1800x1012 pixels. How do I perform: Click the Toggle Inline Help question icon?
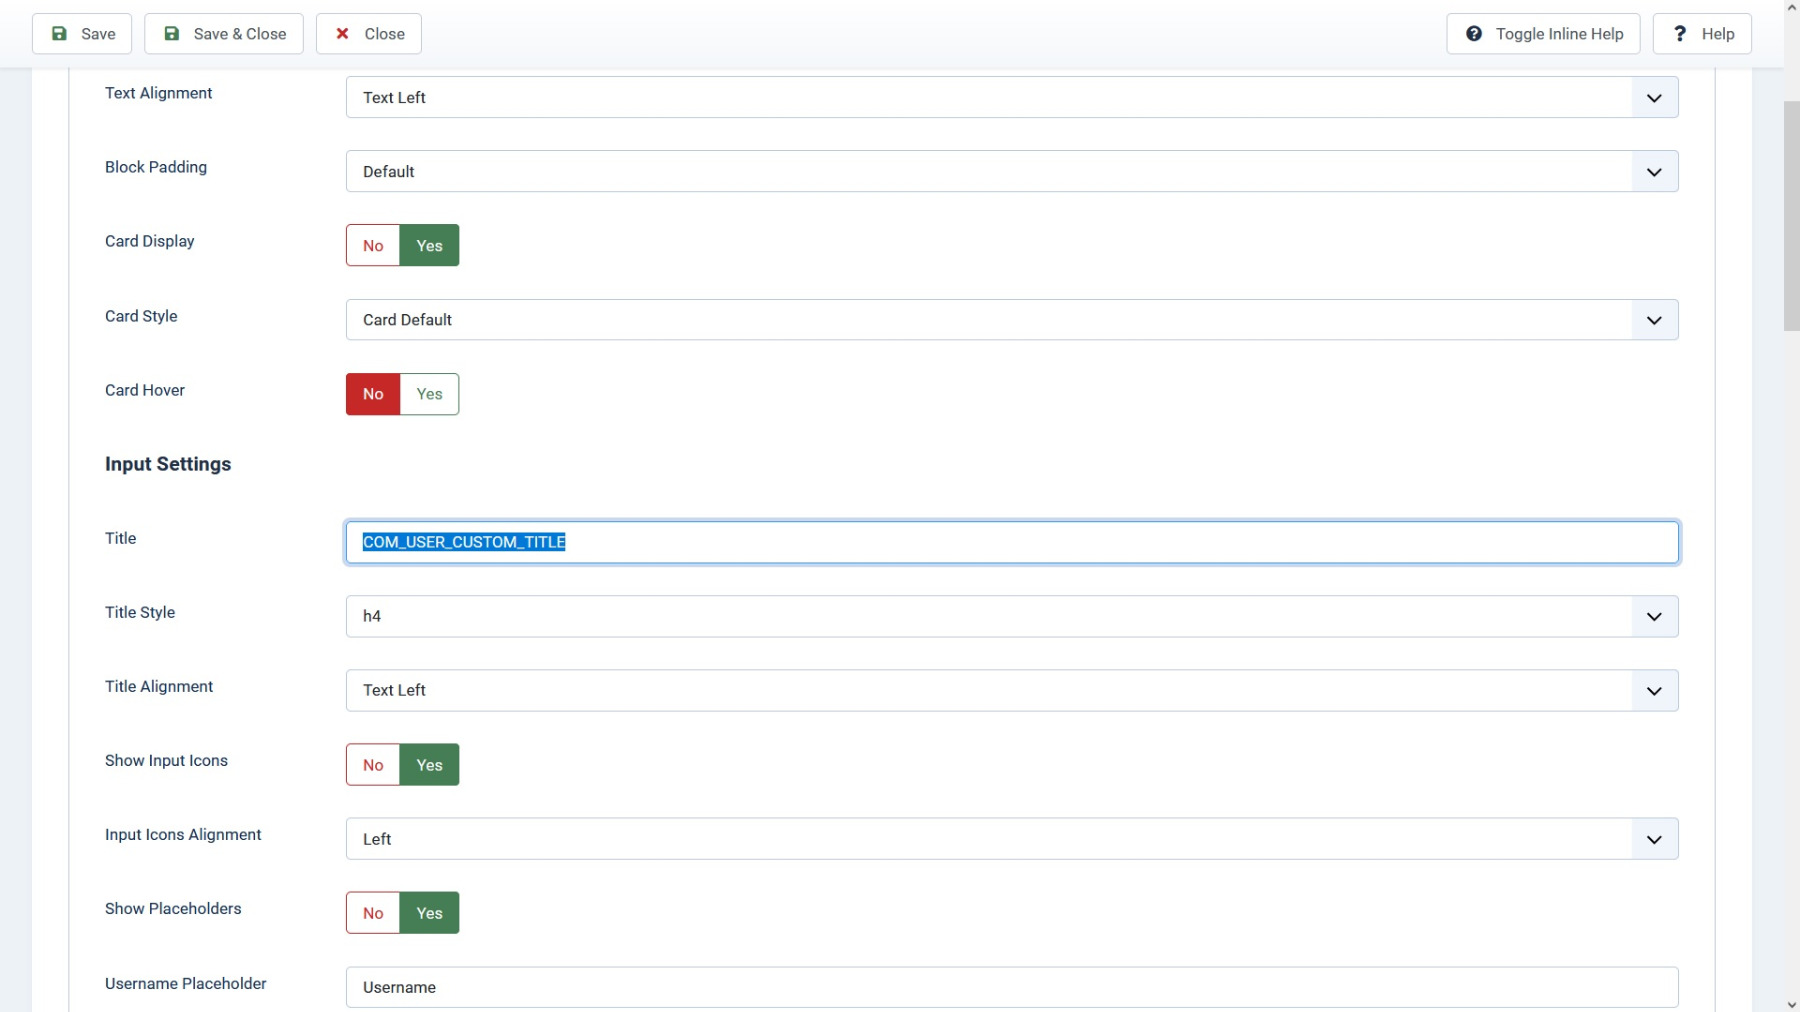pyautogui.click(x=1474, y=34)
